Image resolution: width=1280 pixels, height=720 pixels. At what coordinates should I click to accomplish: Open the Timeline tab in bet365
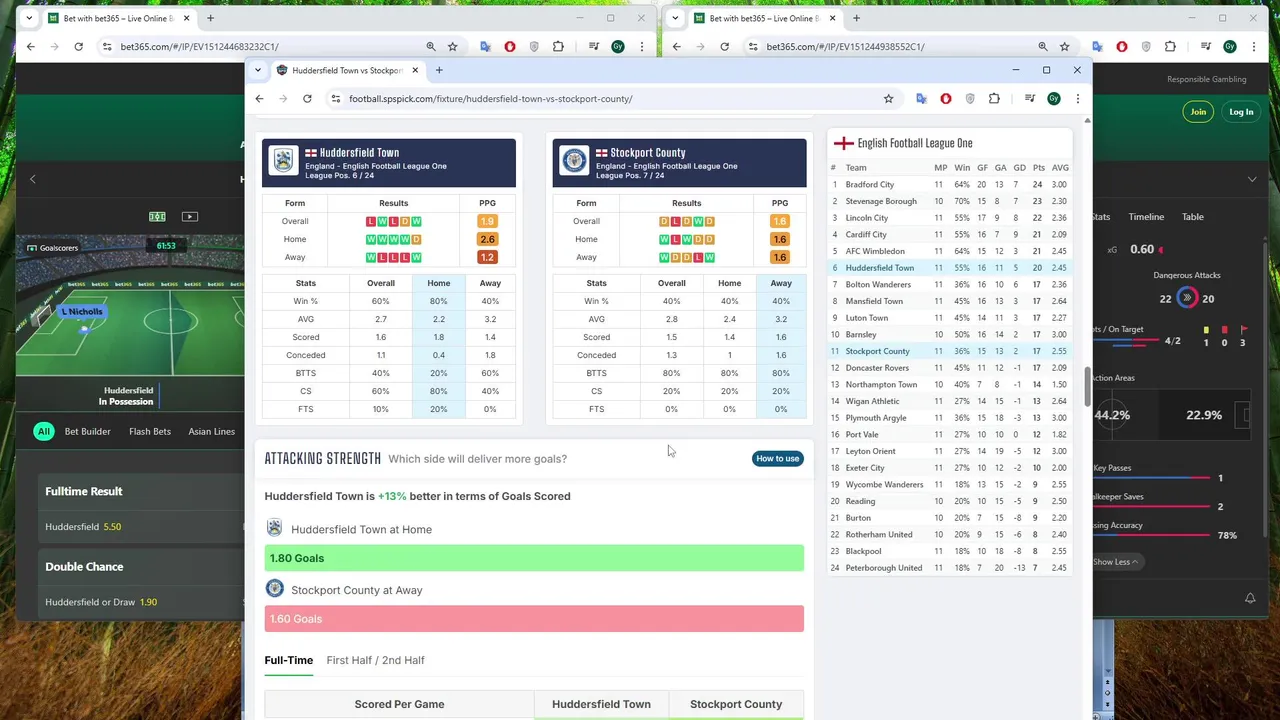(1146, 216)
